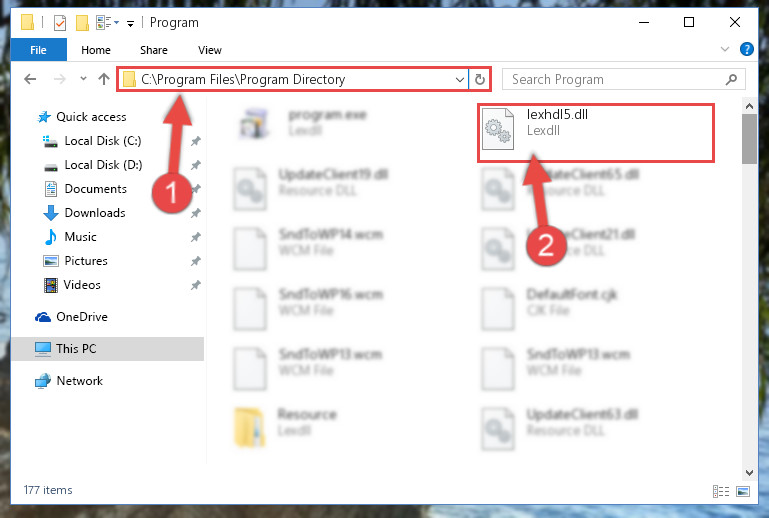Open the recent locations dropdown arrow
The height and width of the screenshot is (518, 769).
click(x=83, y=78)
